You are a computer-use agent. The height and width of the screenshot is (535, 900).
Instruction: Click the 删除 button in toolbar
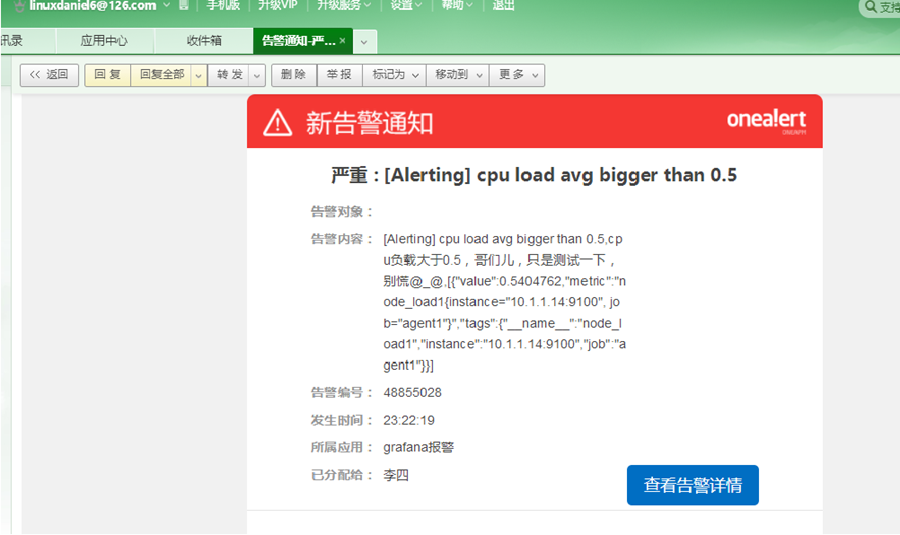[294, 75]
